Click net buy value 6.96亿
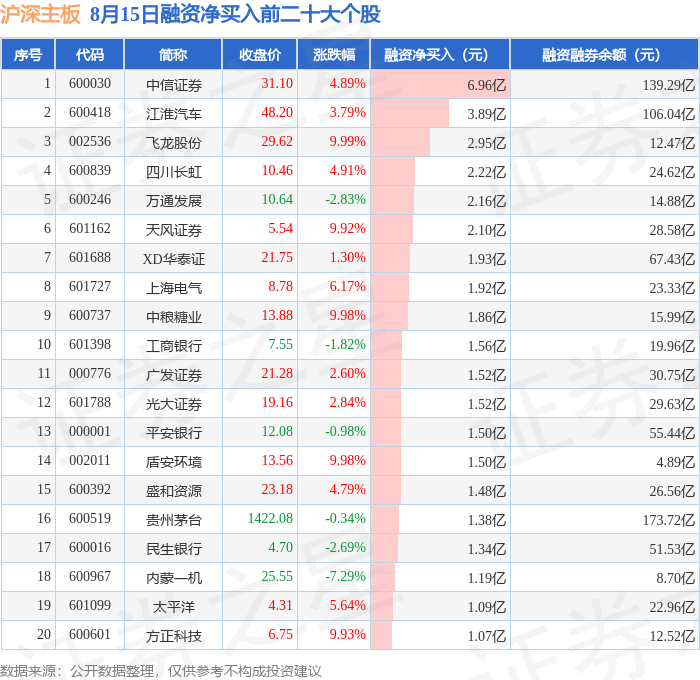 487,85
